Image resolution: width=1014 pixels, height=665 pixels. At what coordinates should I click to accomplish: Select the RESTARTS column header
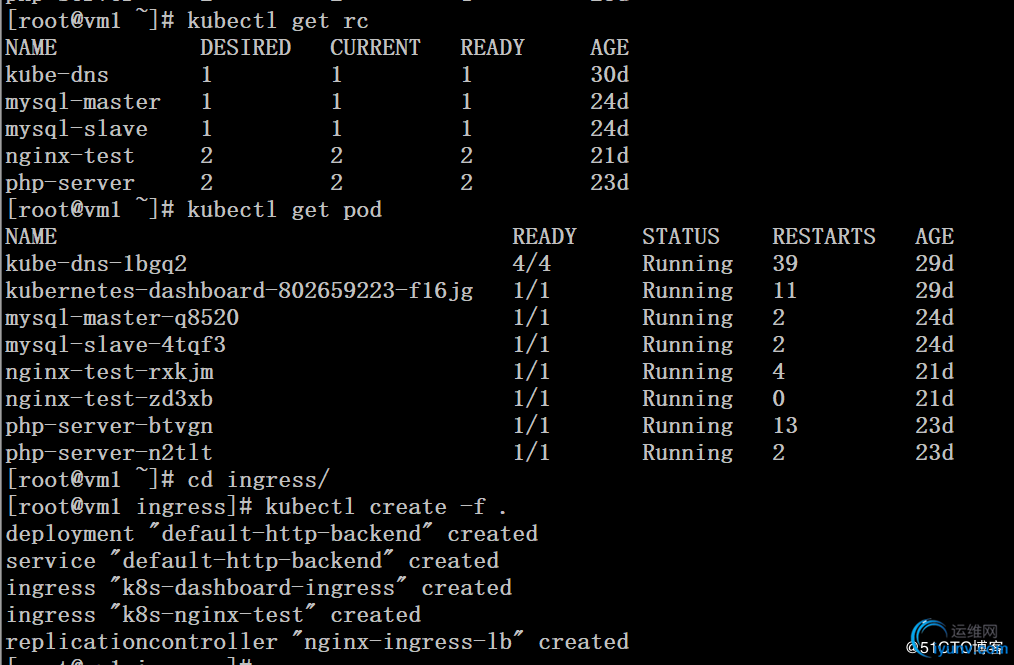tap(824, 237)
